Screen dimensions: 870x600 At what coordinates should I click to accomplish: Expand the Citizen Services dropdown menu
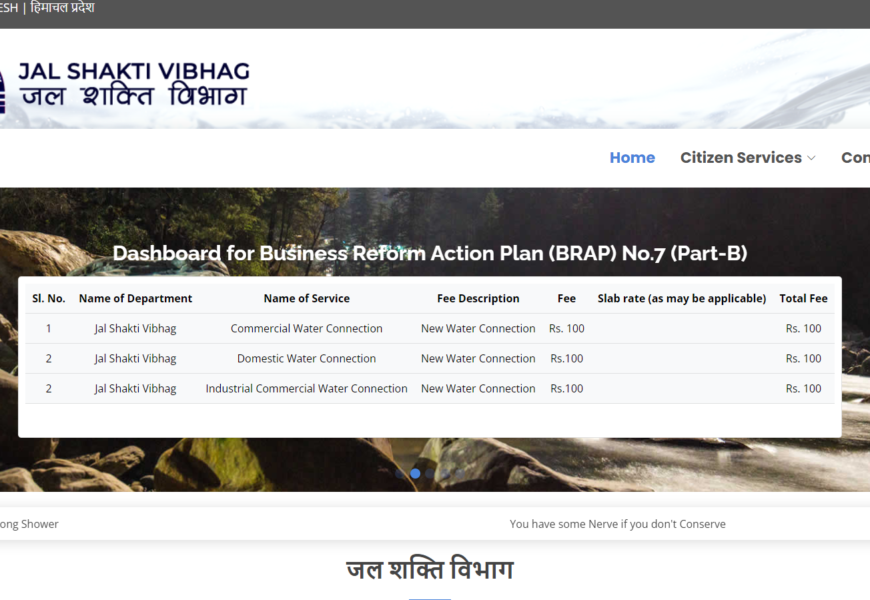pos(747,158)
